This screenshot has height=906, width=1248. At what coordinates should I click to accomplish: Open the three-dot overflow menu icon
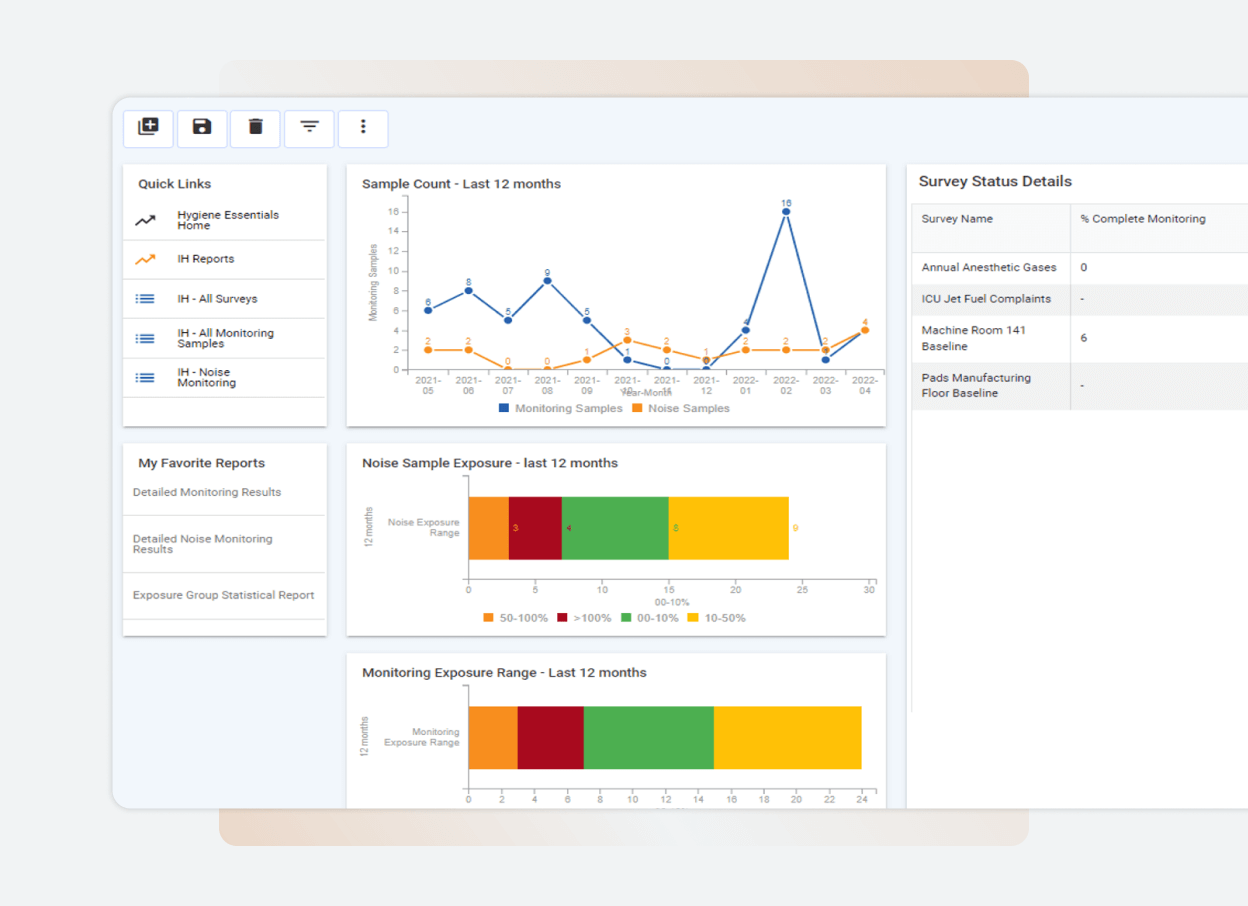[363, 128]
